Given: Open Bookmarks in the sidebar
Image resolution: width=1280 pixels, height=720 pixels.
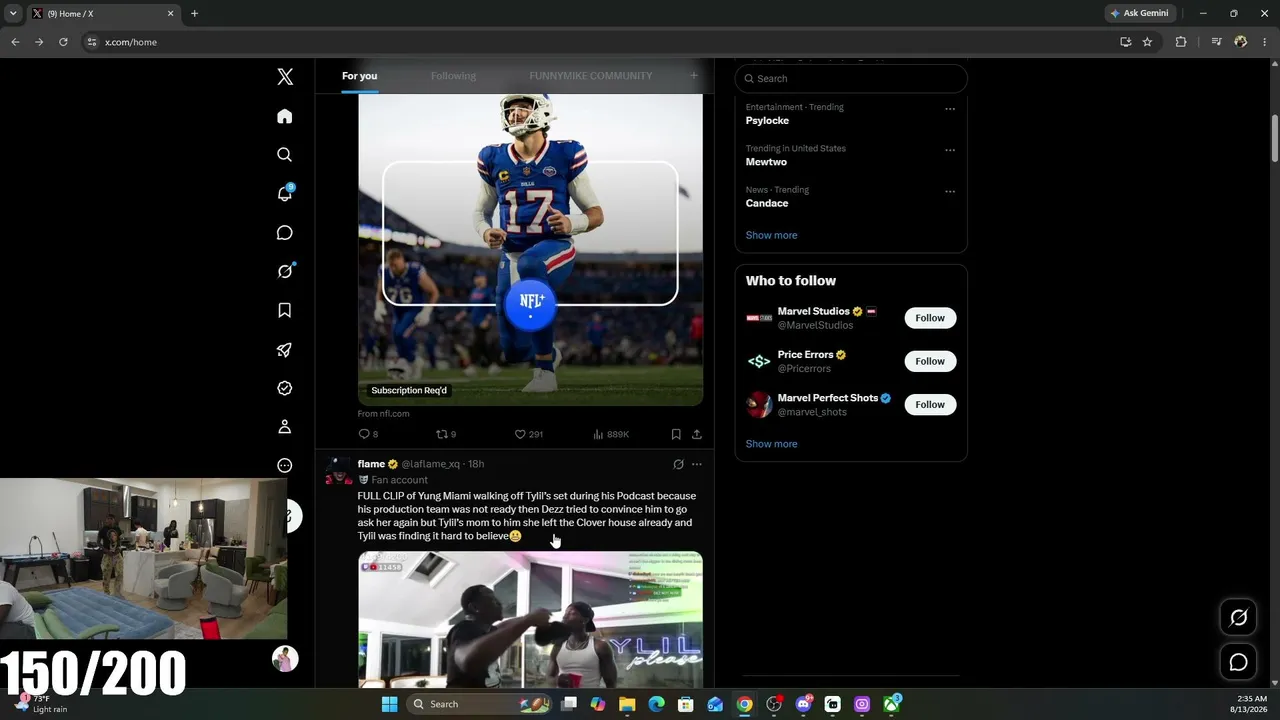Looking at the screenshot, I should tap(285, 311).
